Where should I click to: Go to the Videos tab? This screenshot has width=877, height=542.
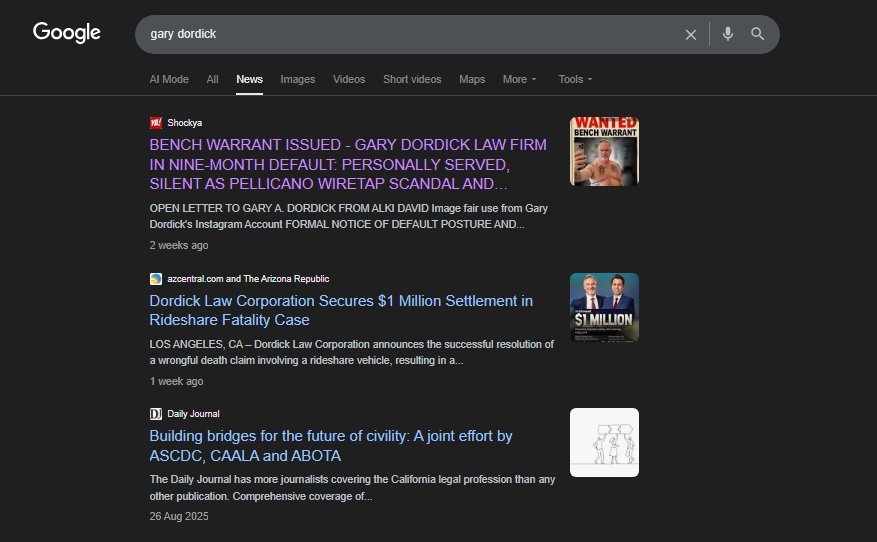349,79
